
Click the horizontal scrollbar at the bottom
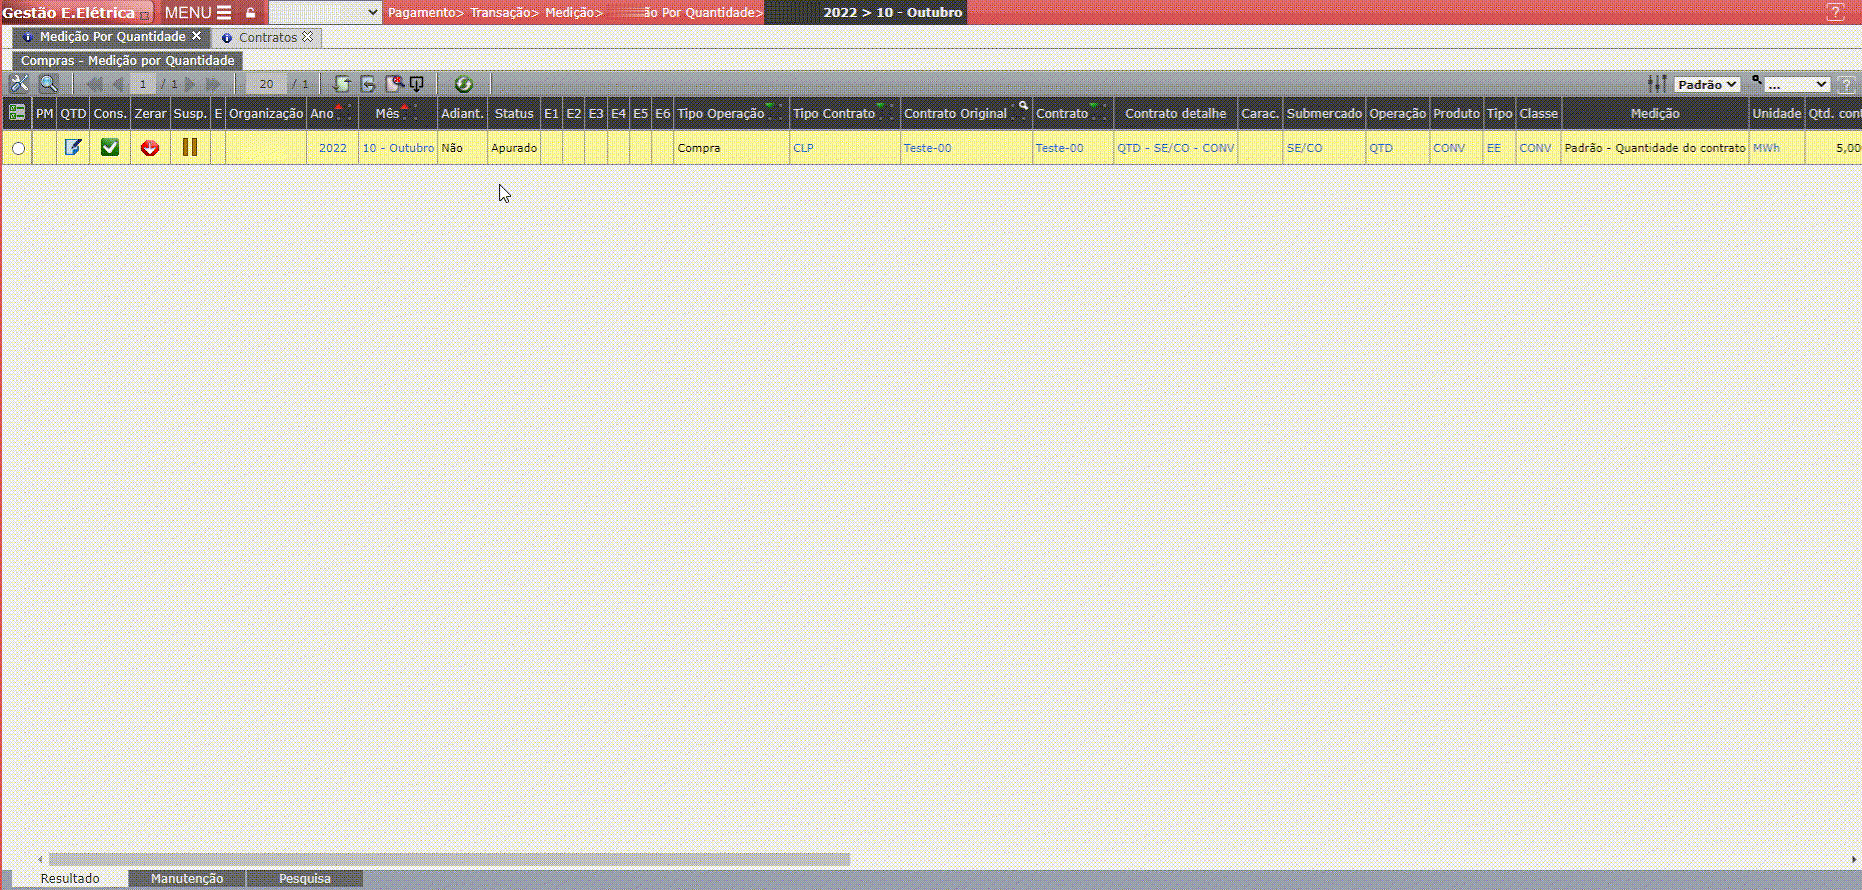pos(449,859)
